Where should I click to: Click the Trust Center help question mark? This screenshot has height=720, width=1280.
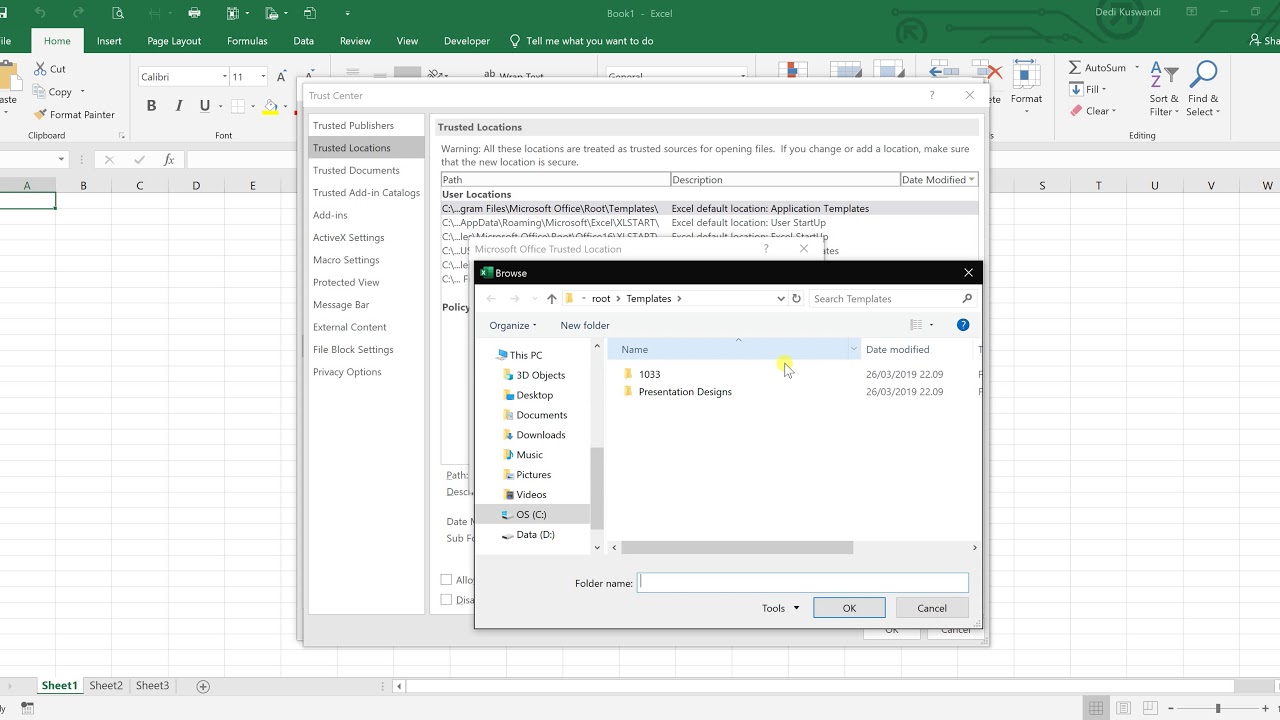pyautogui.click(x=932, y=95)
